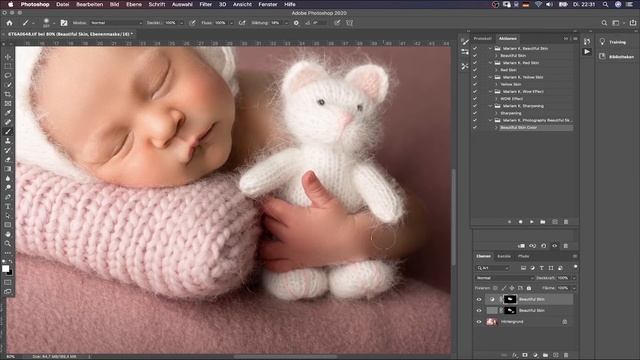640x360 pixels.
Task: Open smoothing options gear icon
Action: (296, 23)
